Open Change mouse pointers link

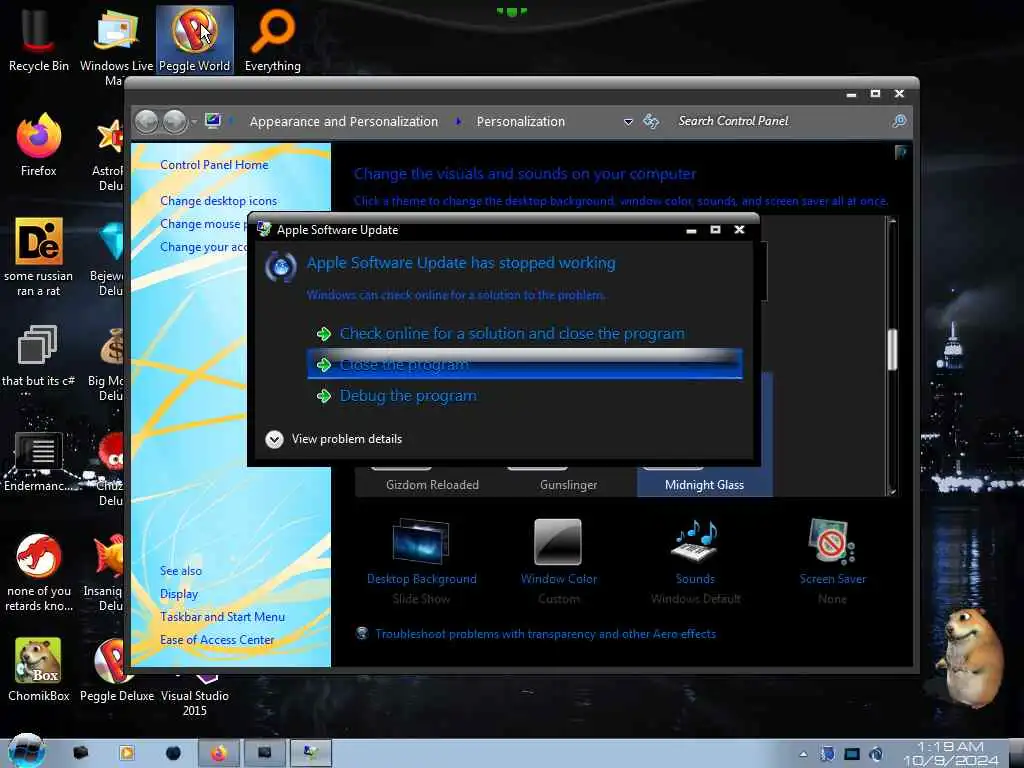coord(203,224)
